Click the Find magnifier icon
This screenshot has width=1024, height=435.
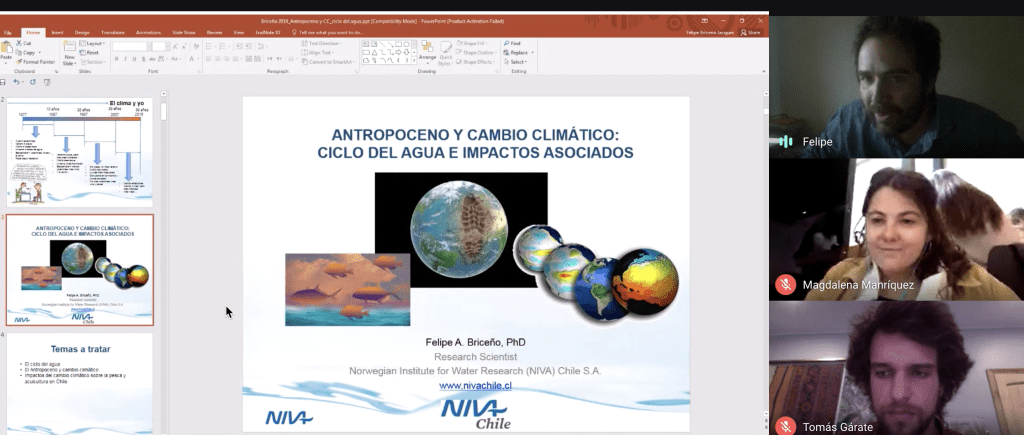click(x=507, y=43)
